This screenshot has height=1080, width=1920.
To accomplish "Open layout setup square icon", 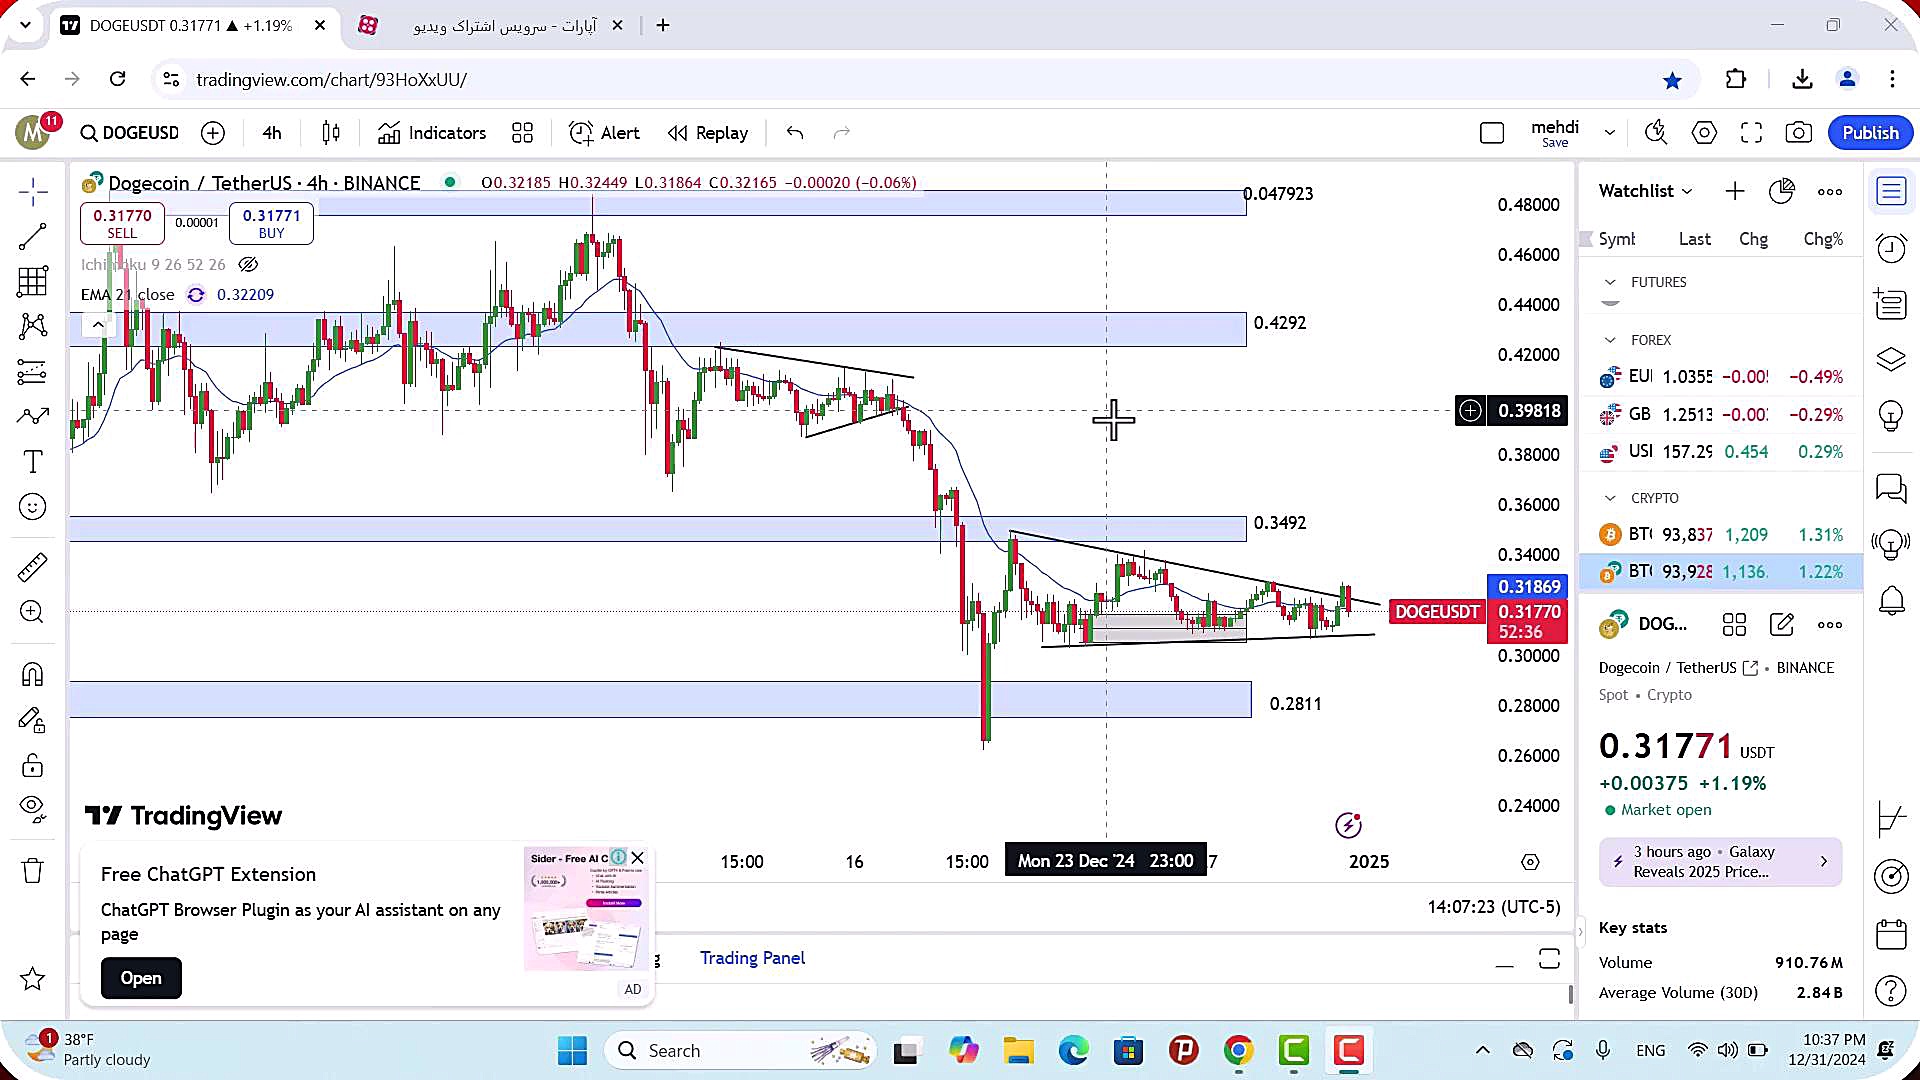I will (x=1492, y=133).
